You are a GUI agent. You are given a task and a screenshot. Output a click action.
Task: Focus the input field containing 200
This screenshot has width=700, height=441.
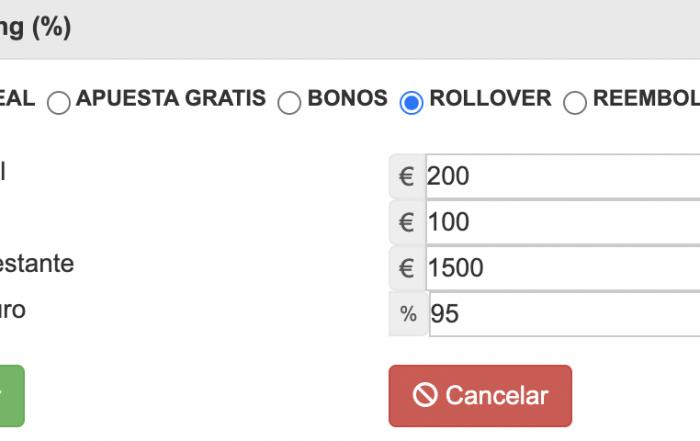(x=562, y=176)
